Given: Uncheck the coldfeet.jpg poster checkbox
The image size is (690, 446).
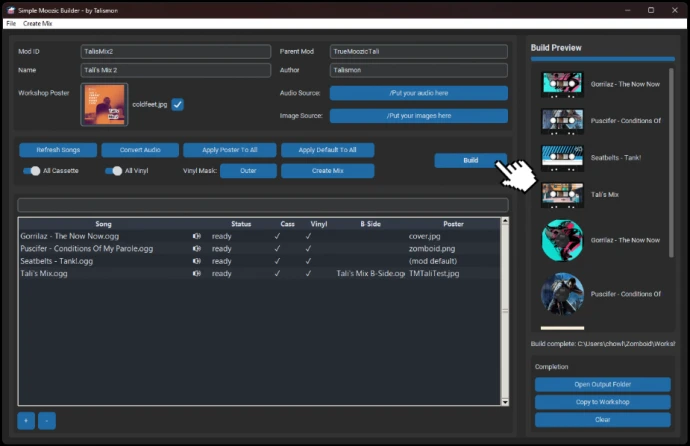Looking at the screenshot, I should [x=177, y=104].
